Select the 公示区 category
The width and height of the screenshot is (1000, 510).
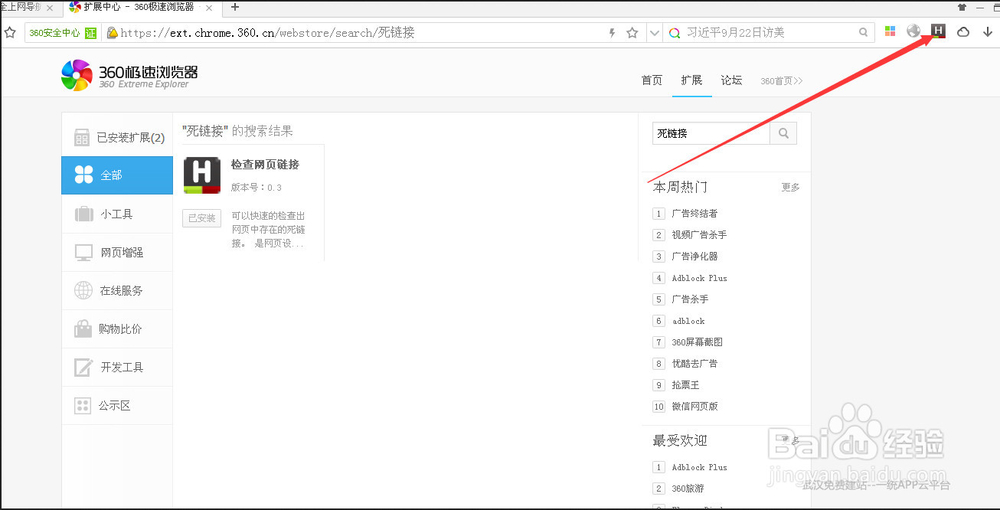tap(117, 405)
